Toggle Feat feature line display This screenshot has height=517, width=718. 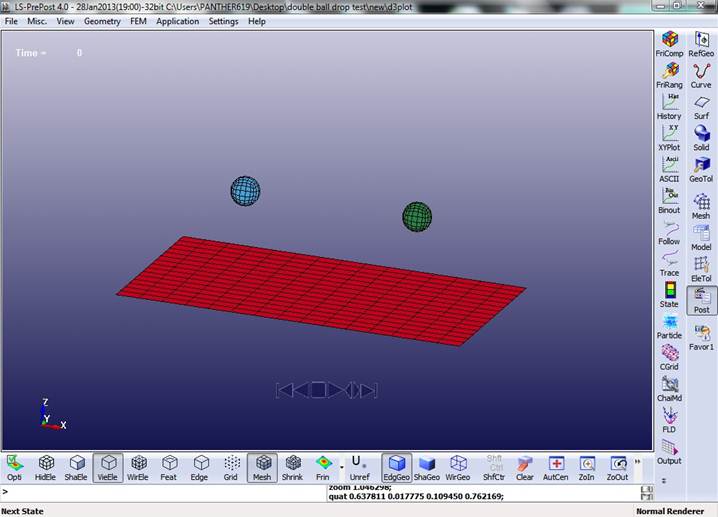point(169,468)
